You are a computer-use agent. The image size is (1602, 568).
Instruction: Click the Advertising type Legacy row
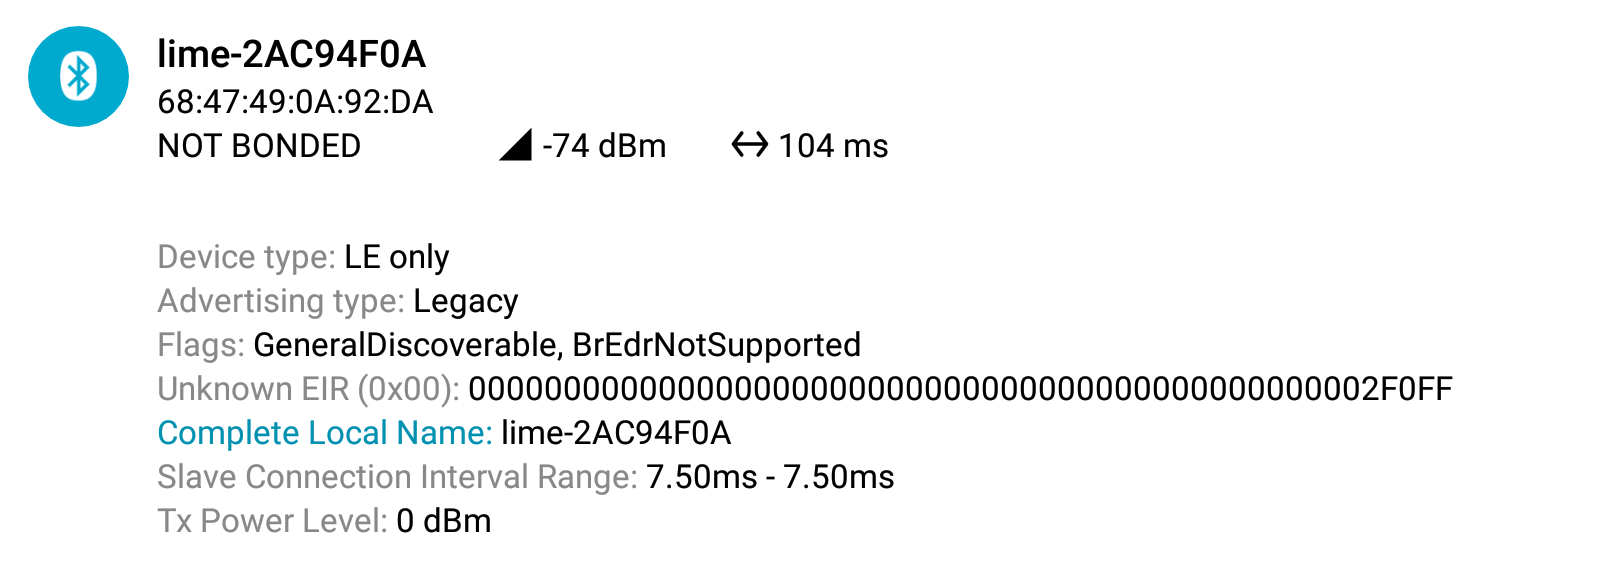tap(338, 301)
